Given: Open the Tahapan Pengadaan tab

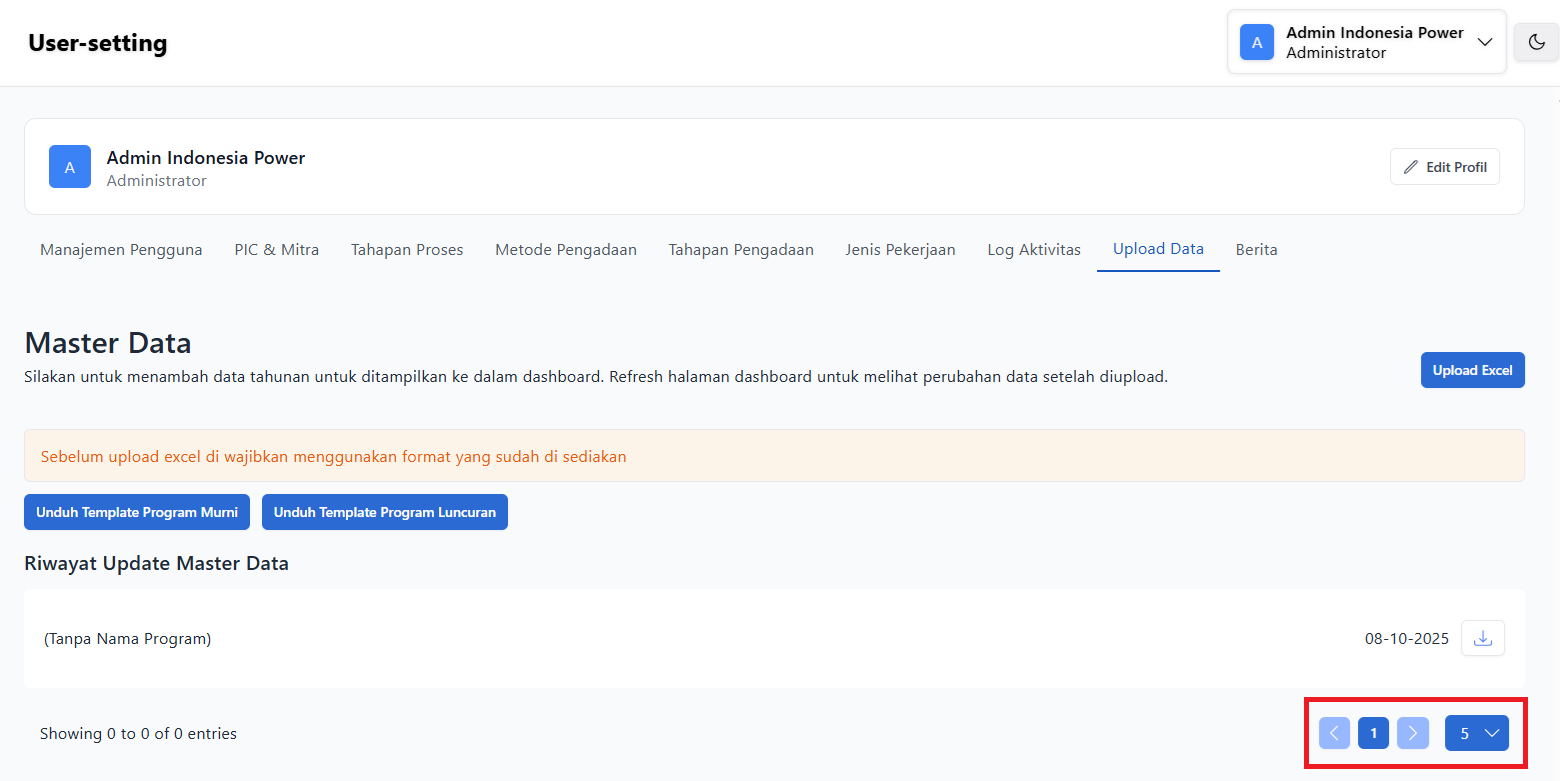Looking at the screenshot, I should click(x=741, y=250).
